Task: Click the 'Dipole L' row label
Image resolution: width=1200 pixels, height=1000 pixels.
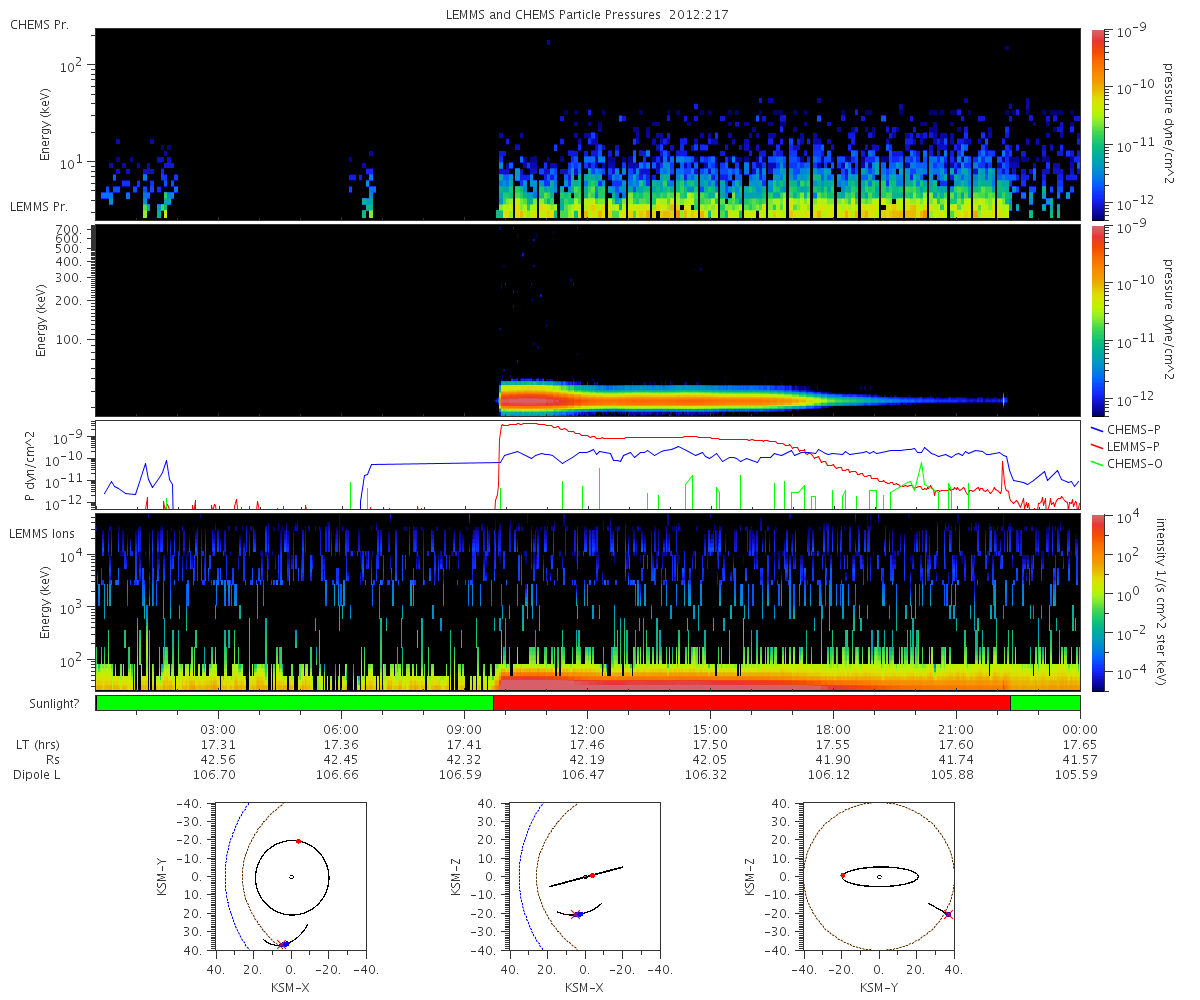Action: [x=37, y=775]
